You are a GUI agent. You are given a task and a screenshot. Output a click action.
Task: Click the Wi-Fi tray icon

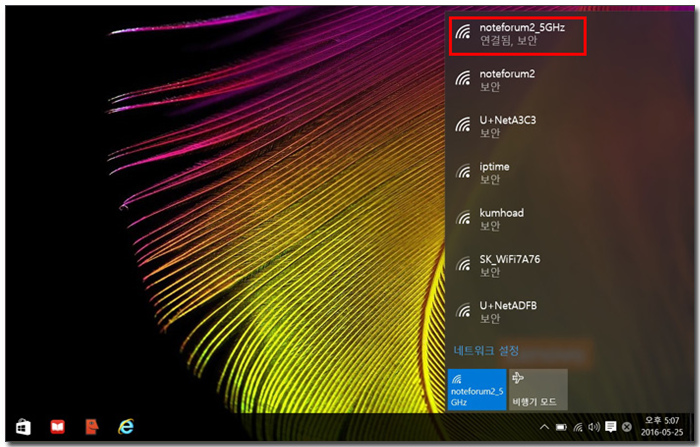tap(578, 427)
